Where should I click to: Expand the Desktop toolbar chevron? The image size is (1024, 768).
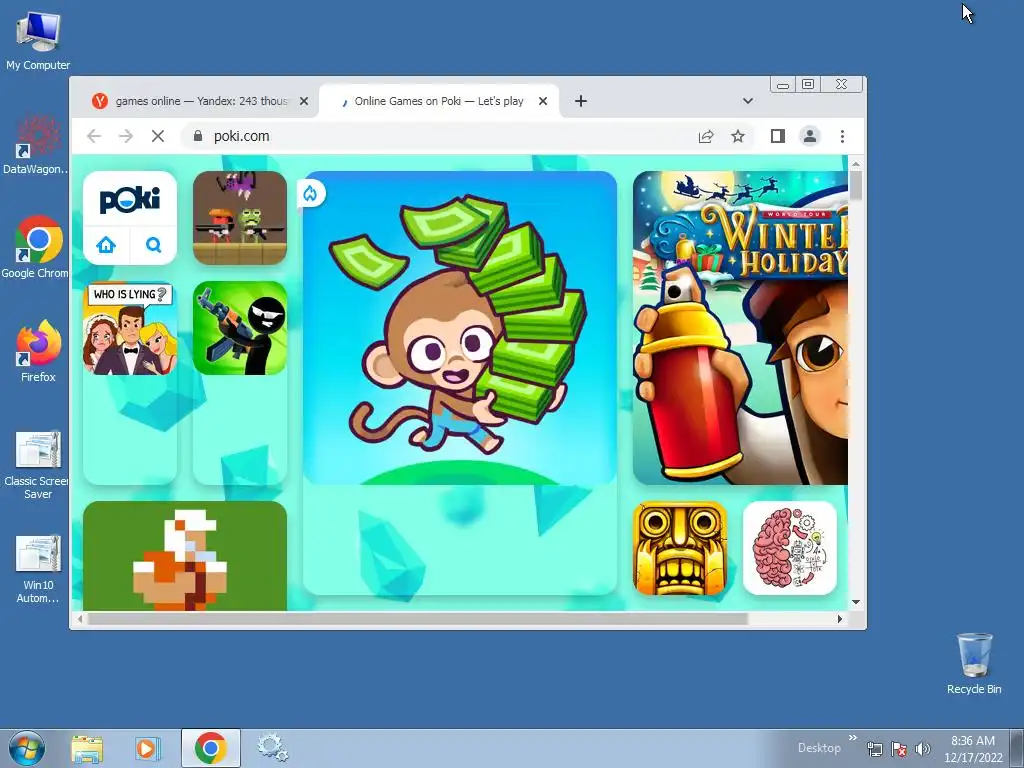coord(852,738)
